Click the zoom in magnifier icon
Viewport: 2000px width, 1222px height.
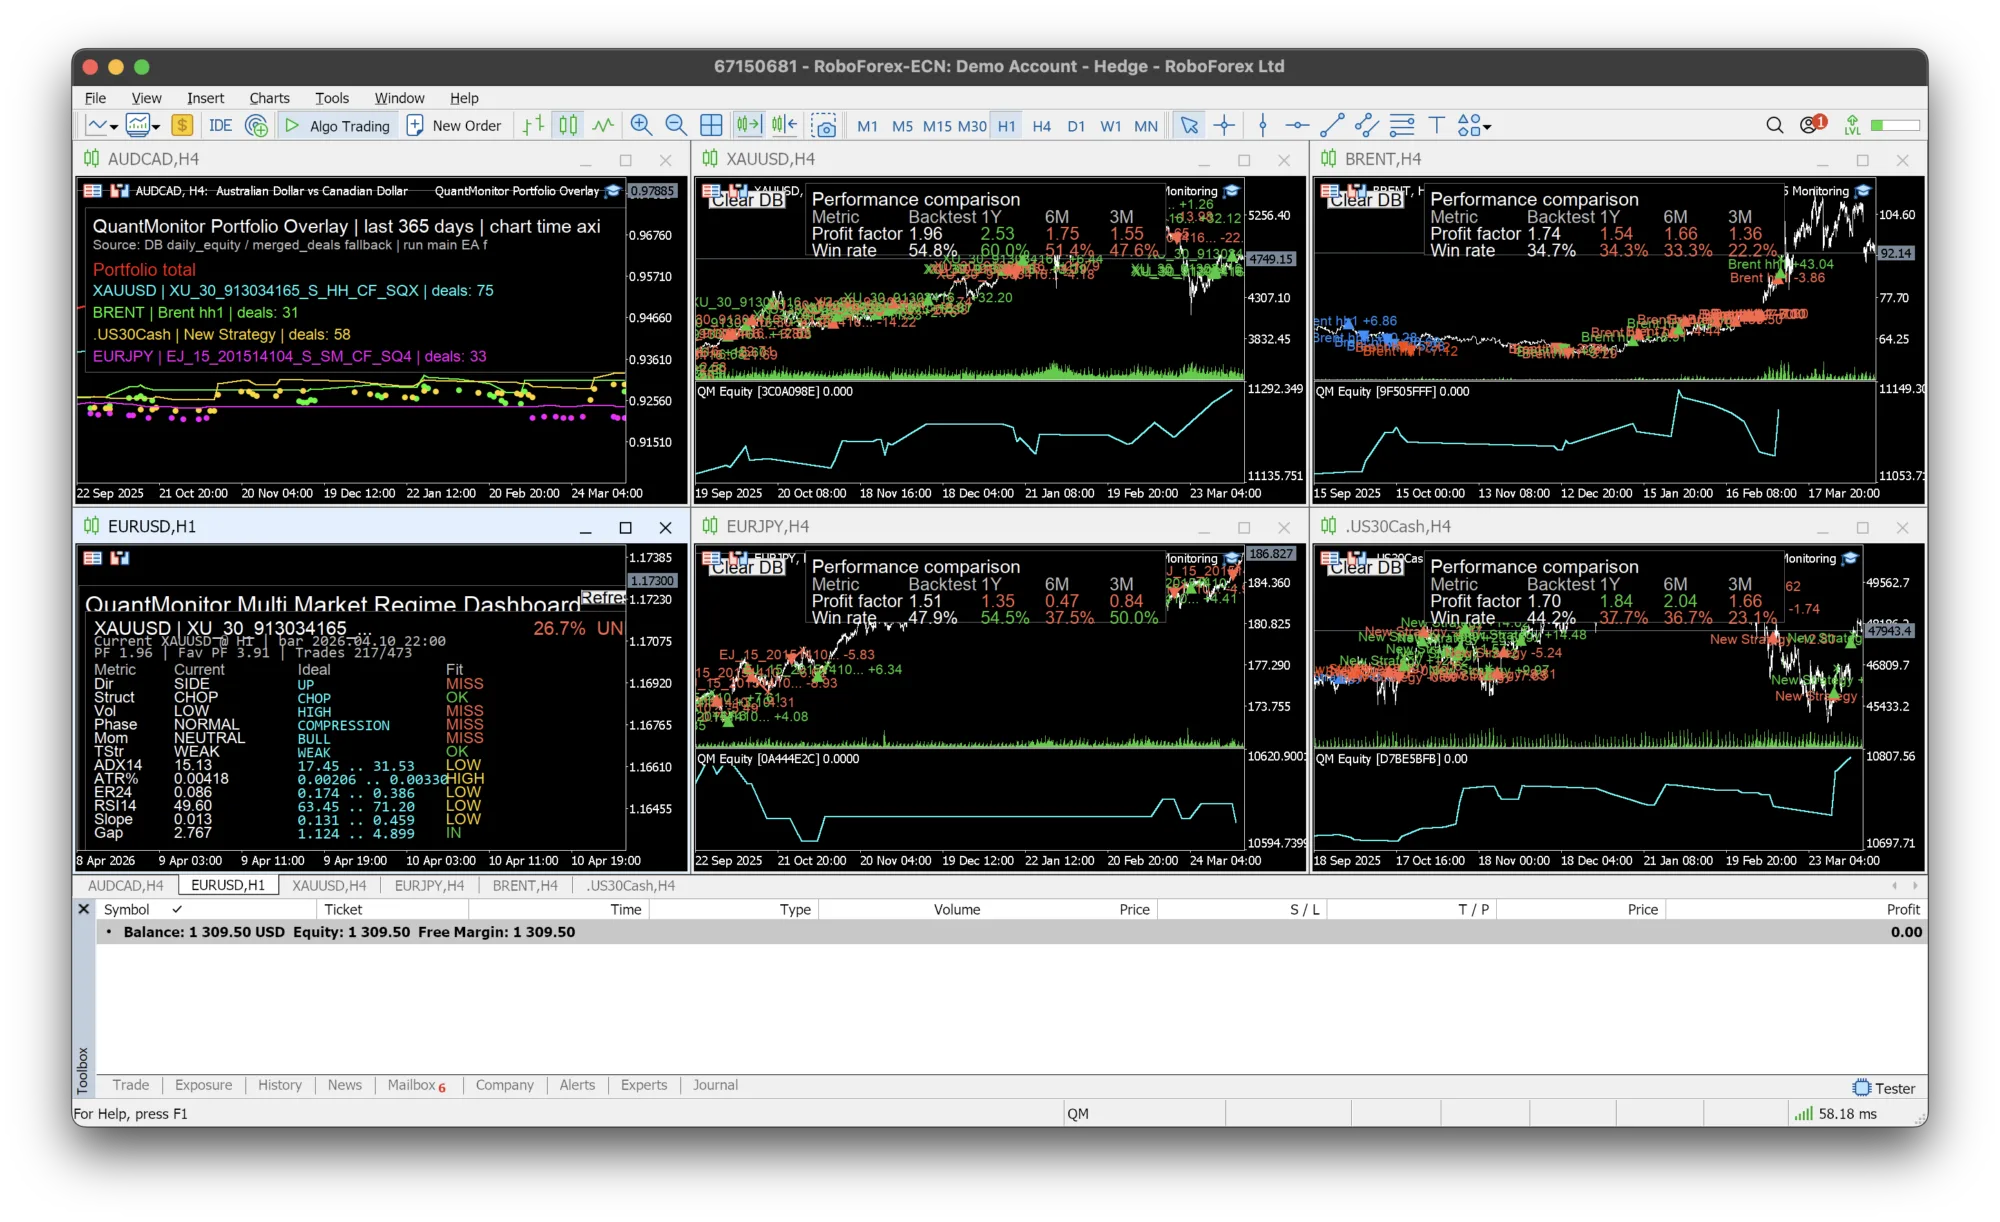click(641, 125)
